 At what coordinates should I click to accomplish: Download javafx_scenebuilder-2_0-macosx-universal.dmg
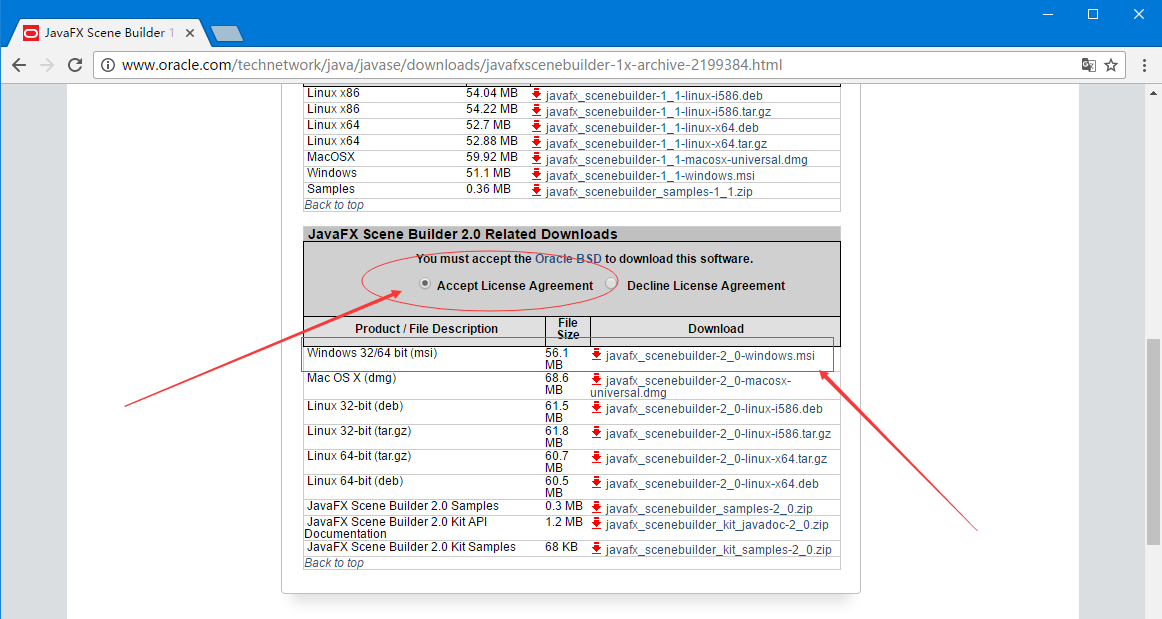pyautogui.click(x=691, y=387)
